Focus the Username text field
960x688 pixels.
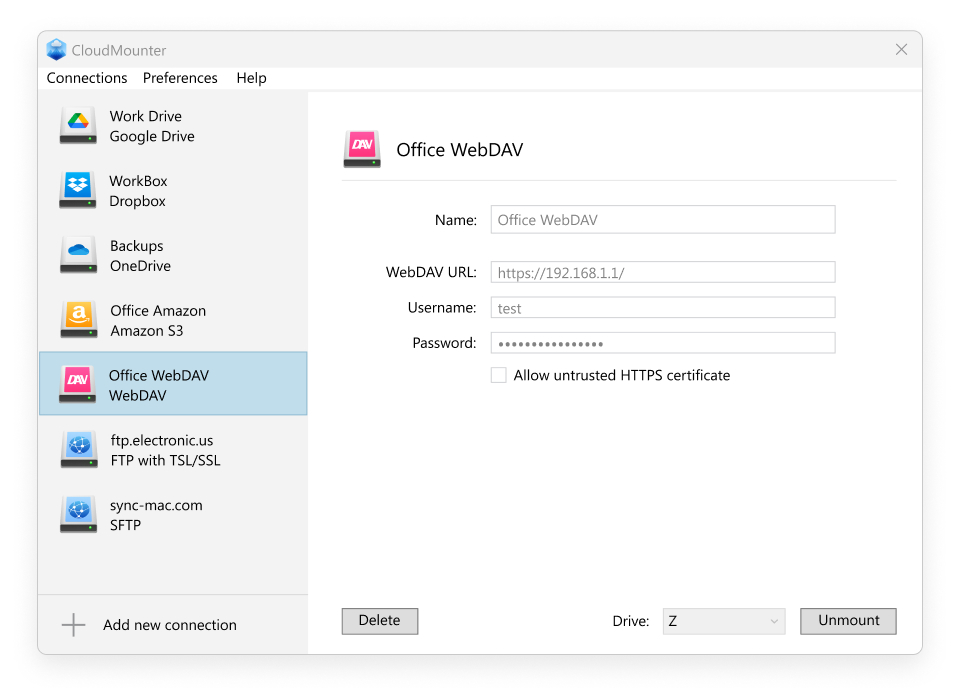[662, 308]
